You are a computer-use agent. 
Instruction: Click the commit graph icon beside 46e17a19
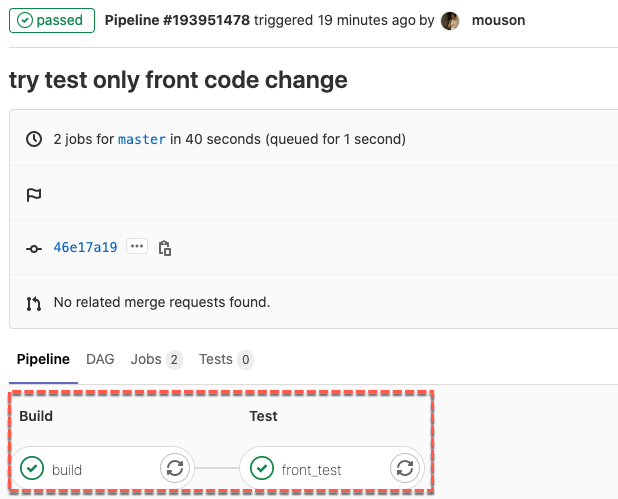pyautogui.click(x=34, y=249)
